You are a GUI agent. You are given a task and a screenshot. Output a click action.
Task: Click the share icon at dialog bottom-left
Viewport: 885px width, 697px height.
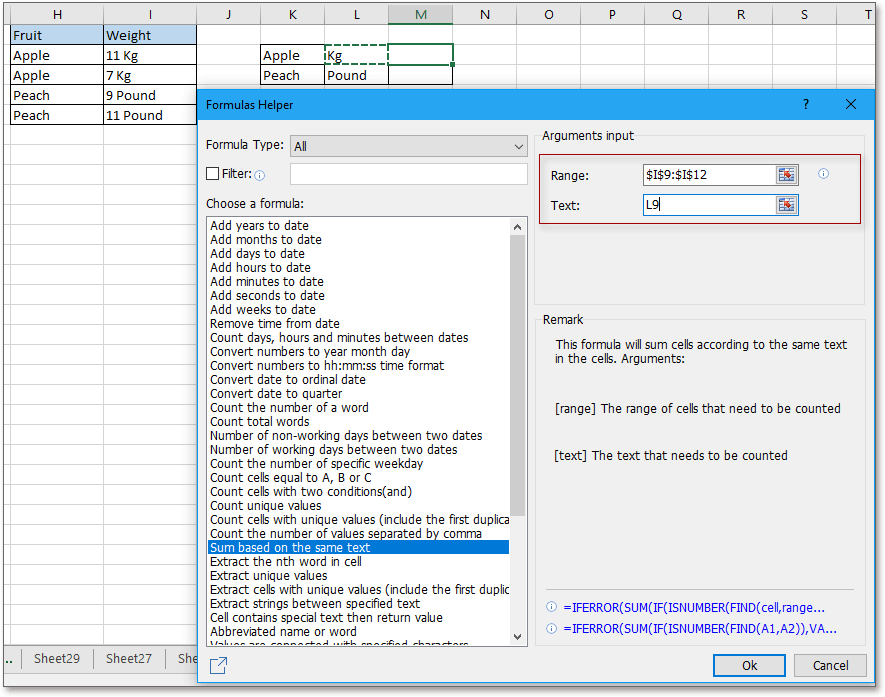click(x=217, y=666)
